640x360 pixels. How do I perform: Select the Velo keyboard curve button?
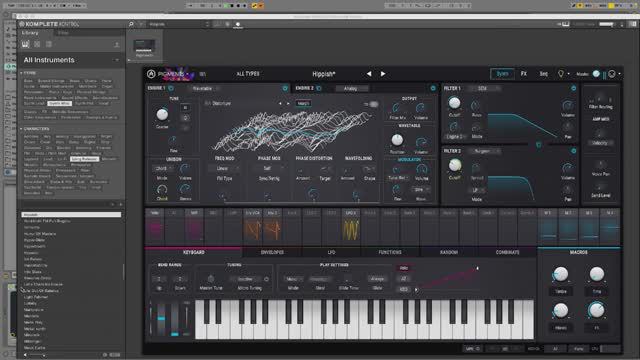pyautogui.click(x=404, y=268)
